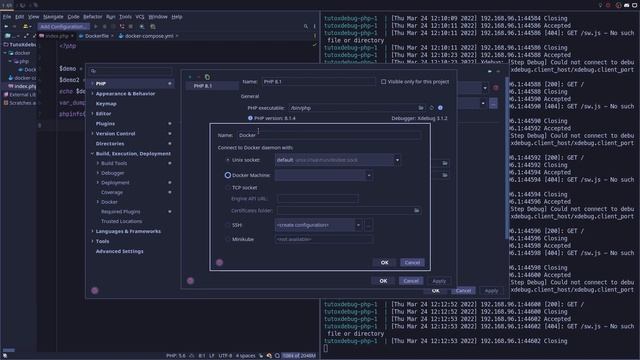640x360 pixels.
Task: Click the ellipsis button next to SSH dropdown
Action: (x=368, y=225)
